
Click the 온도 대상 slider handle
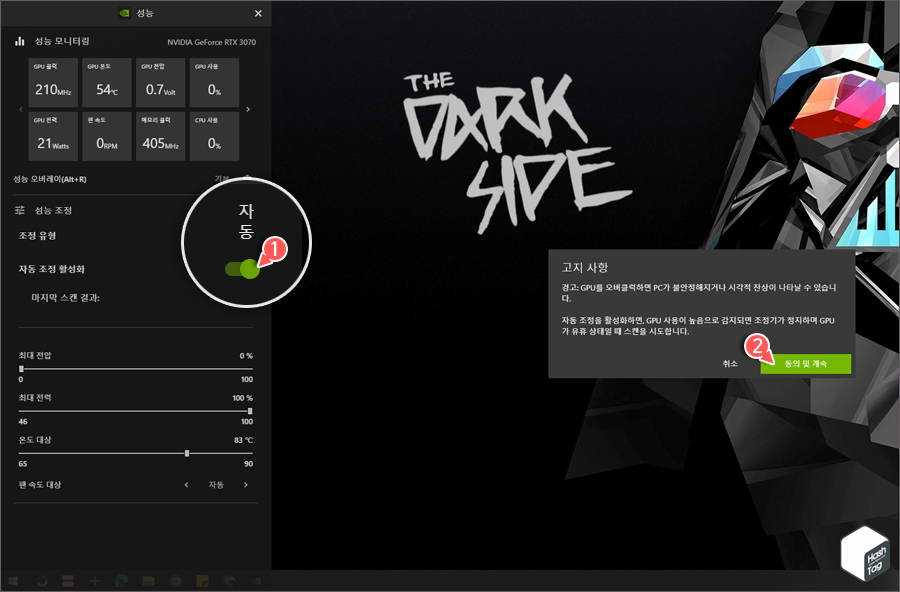click(187, 454)
